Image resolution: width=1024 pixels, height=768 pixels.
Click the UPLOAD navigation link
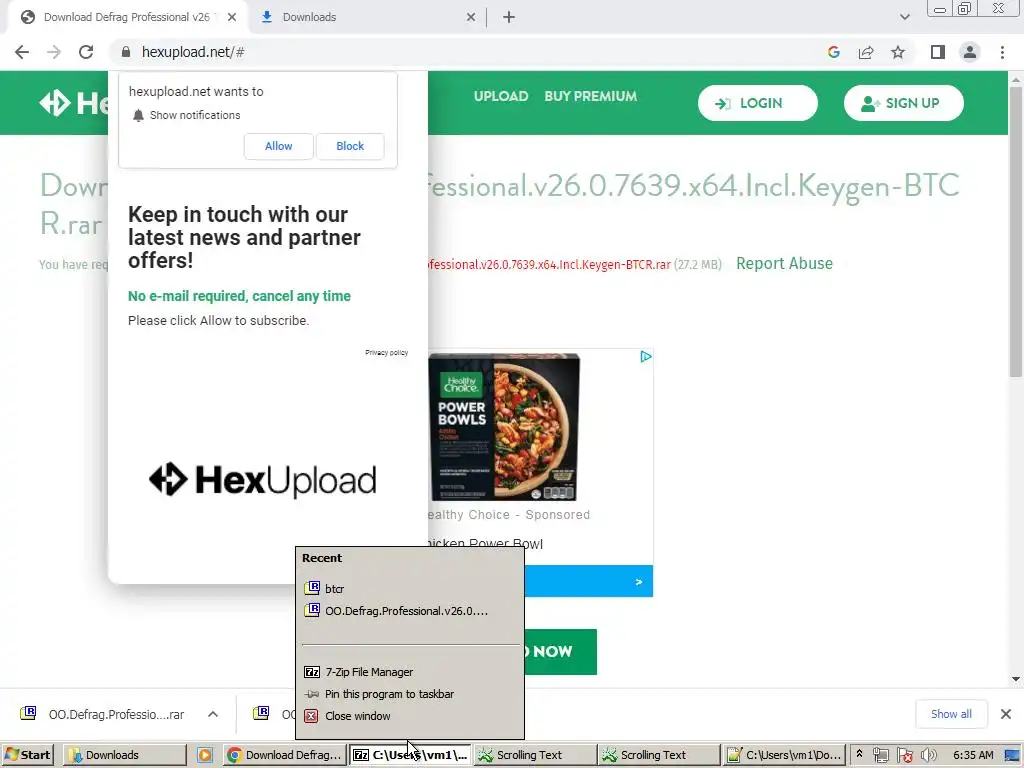(501, 97)
